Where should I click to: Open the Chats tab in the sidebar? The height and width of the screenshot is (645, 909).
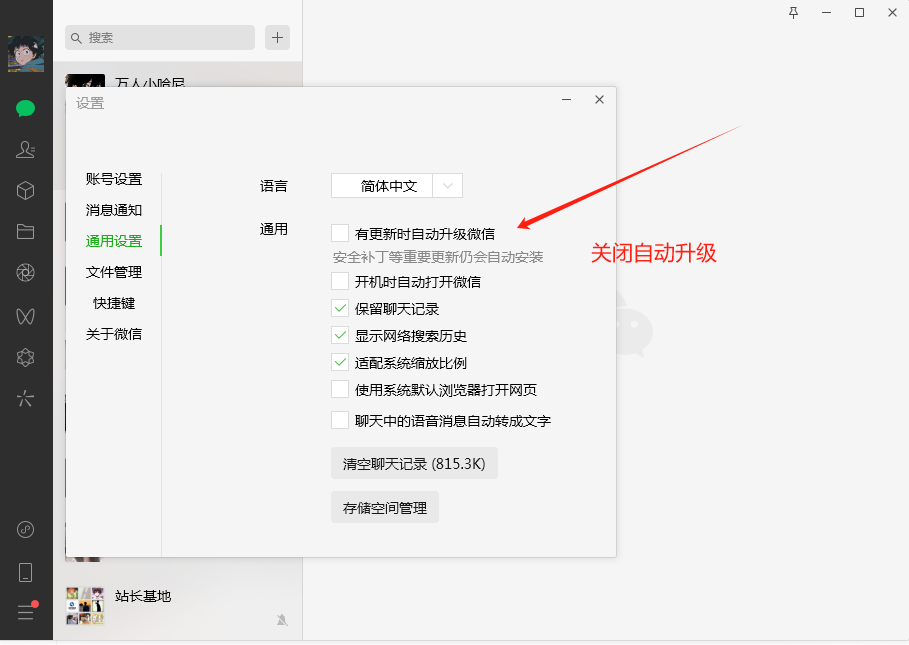click(x=26, y=108)
